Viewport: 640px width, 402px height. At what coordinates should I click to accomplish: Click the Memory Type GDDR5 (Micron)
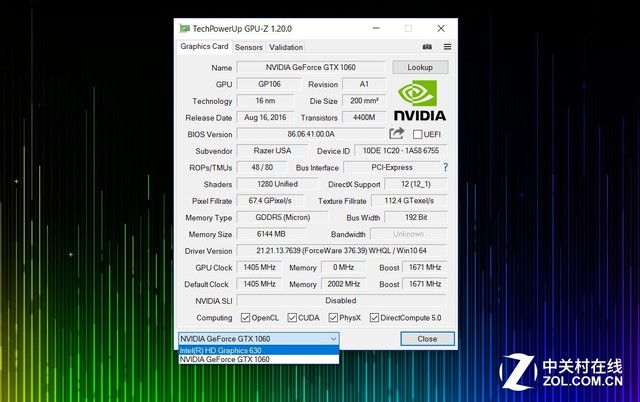click(282, 218)
